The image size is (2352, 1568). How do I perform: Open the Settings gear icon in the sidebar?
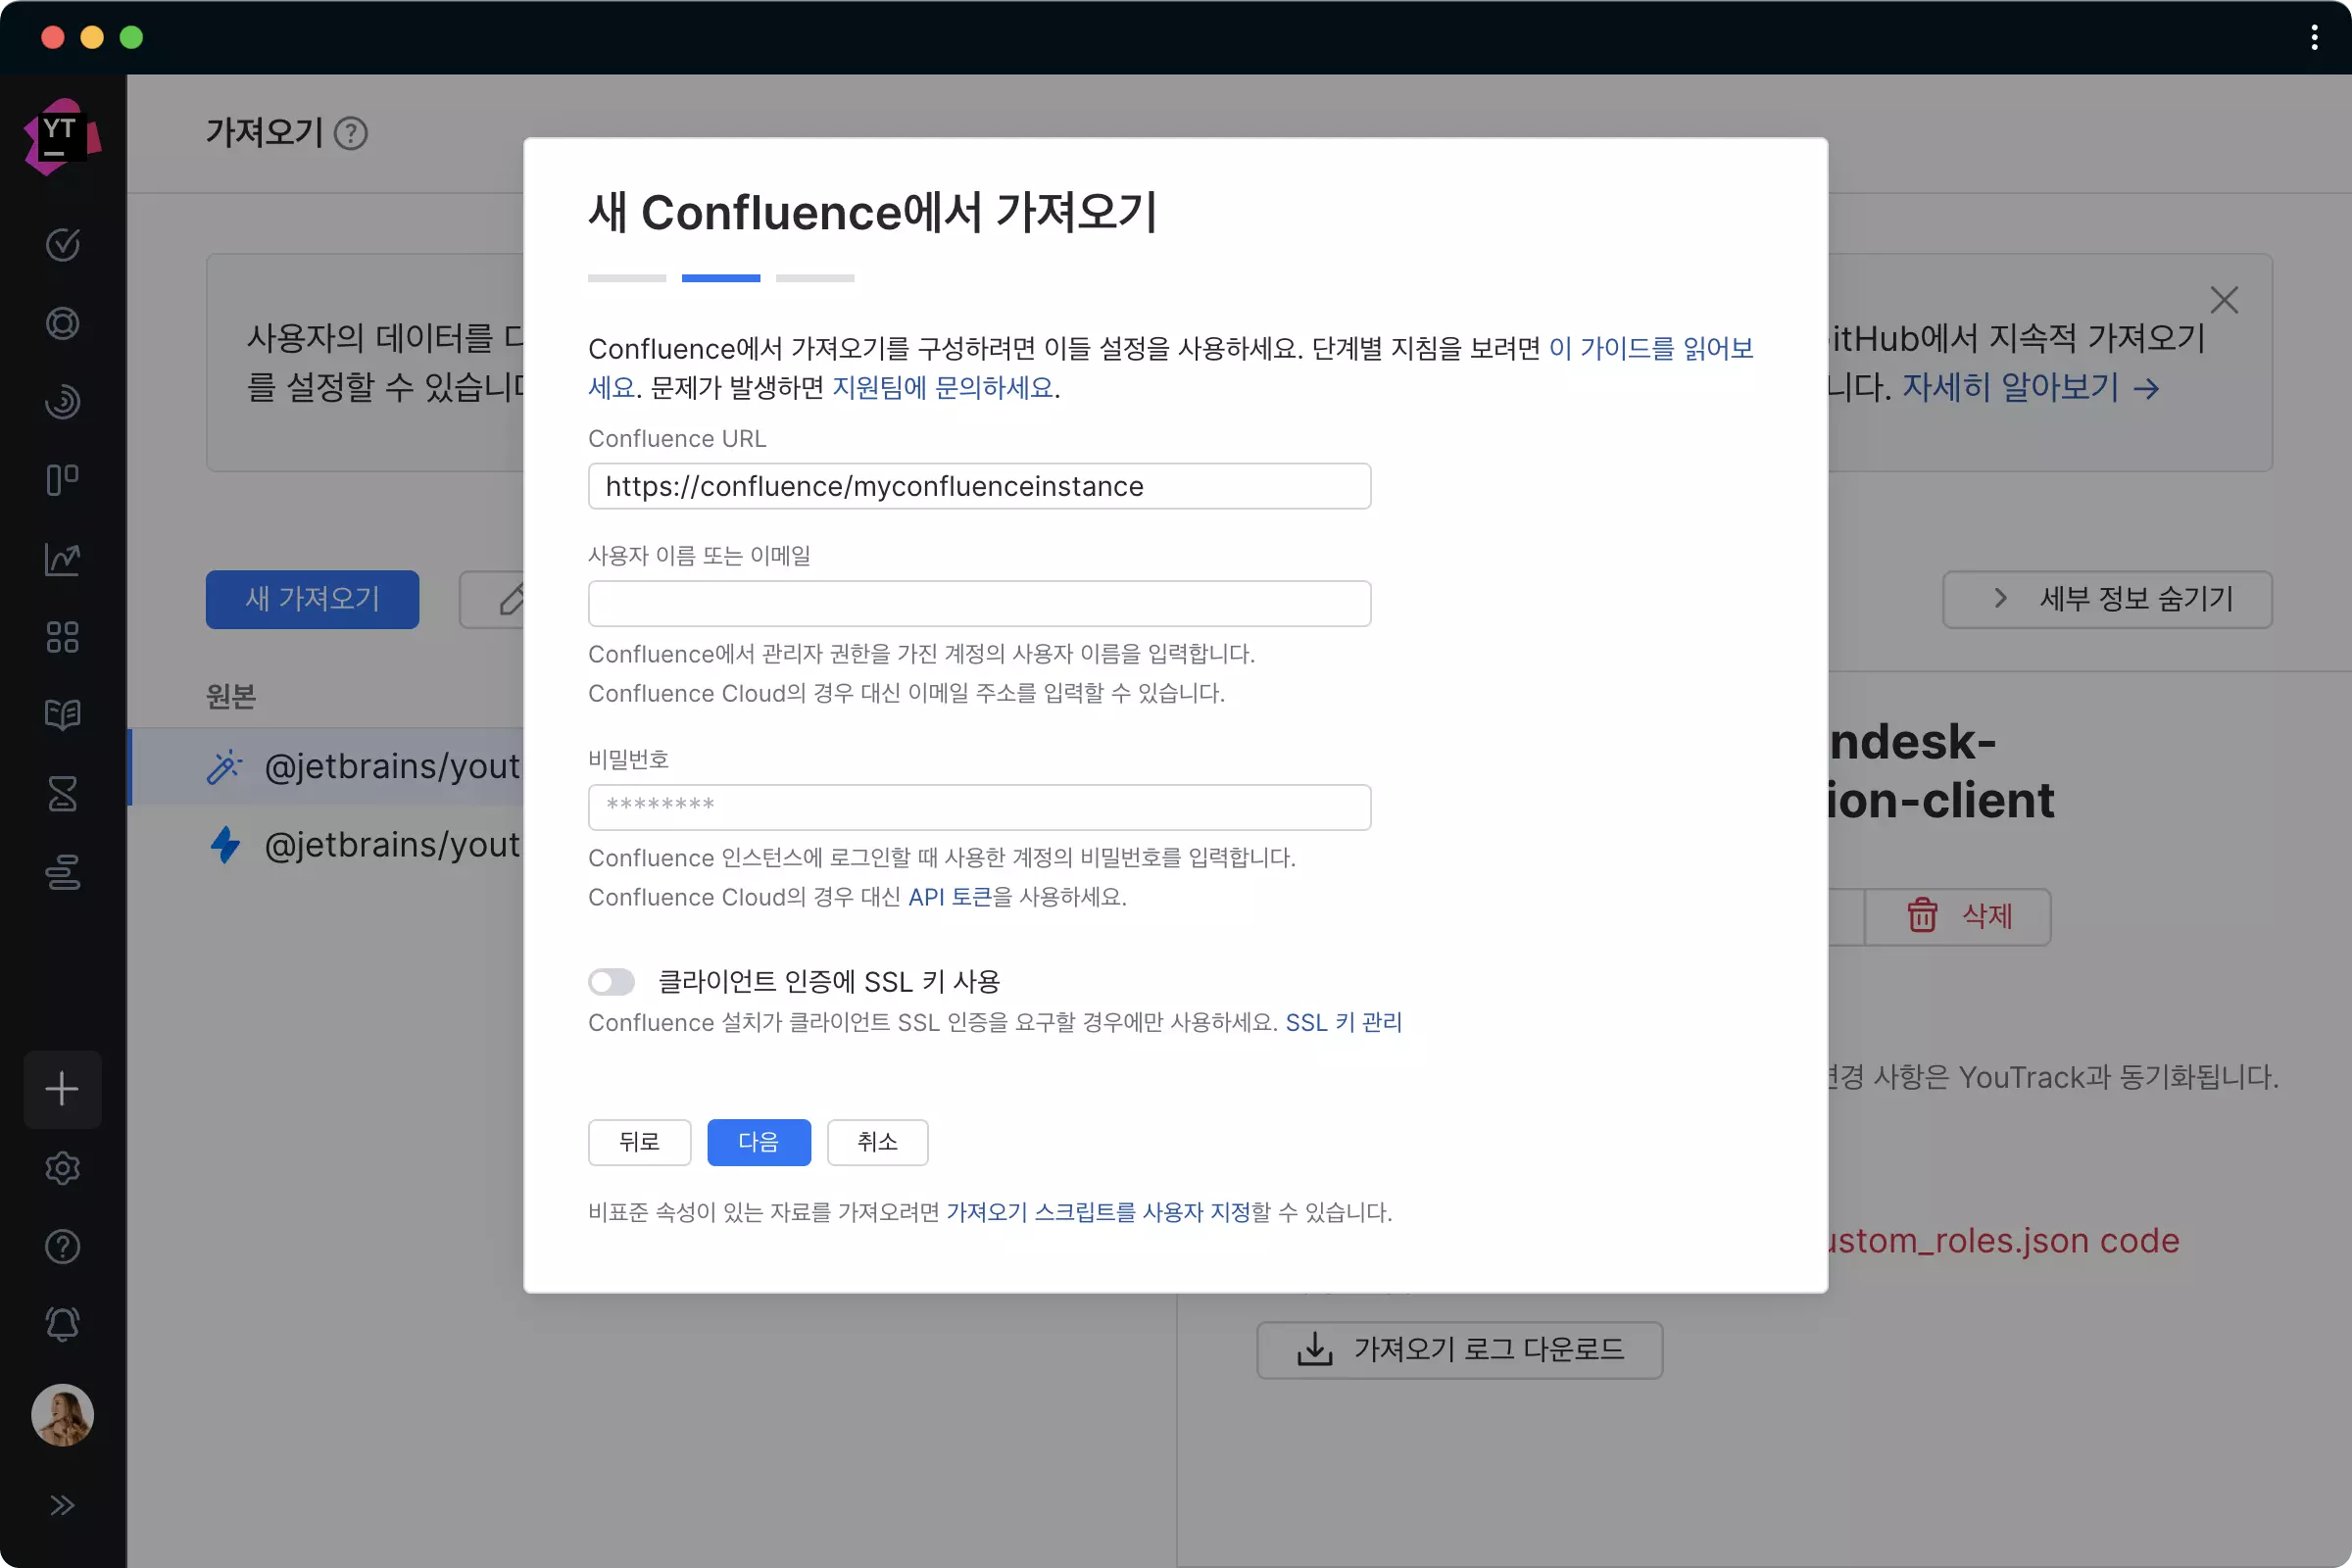63,1168
